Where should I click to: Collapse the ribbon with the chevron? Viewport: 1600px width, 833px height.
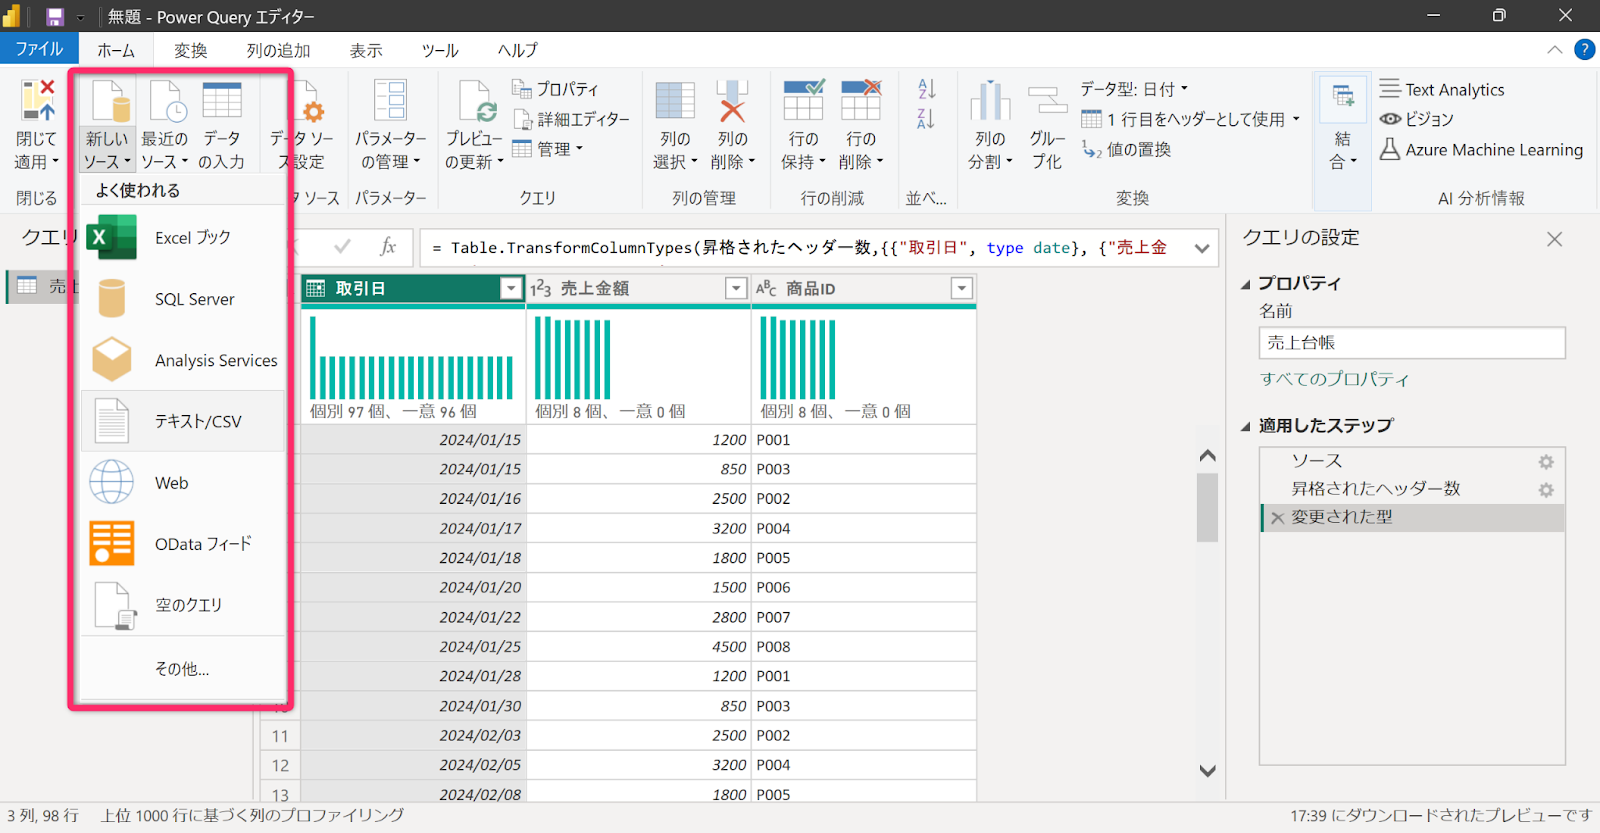click(1555, 49)
